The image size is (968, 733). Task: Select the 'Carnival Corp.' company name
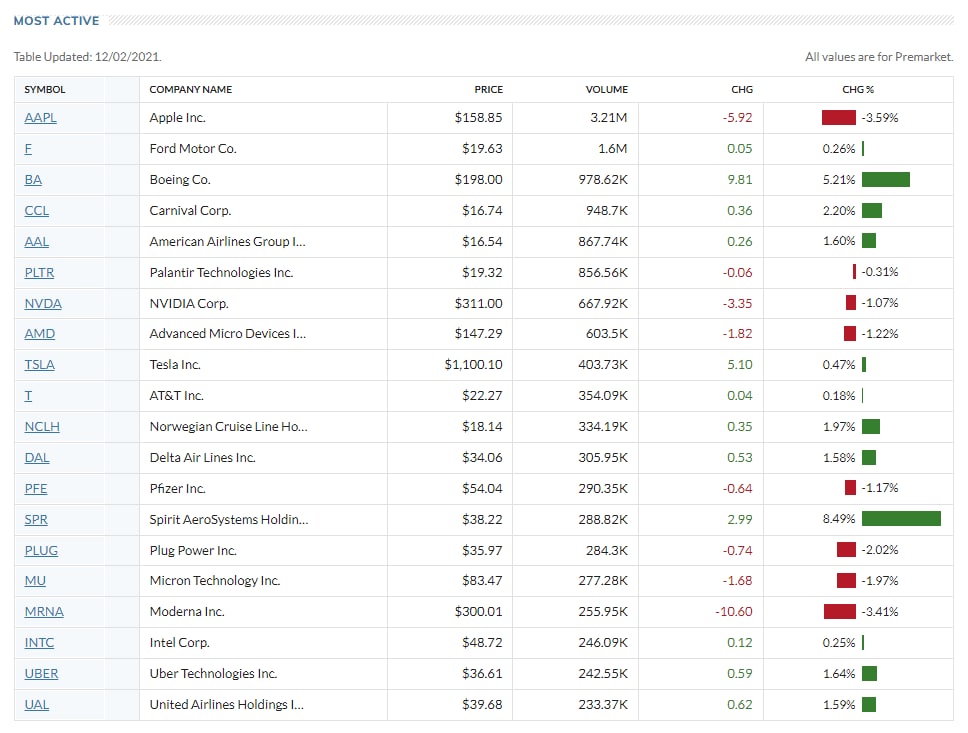click(x=190, y=211)
